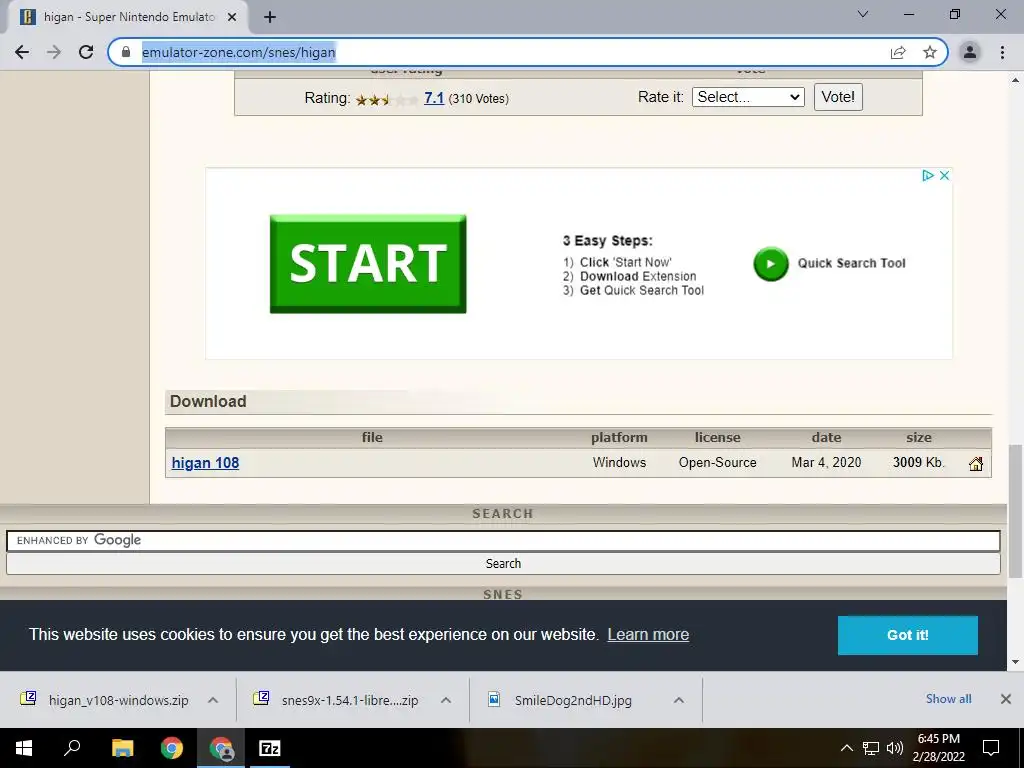
Task: Click the Mar 4, 2020 date cell
Action: [x=826, y=462]
